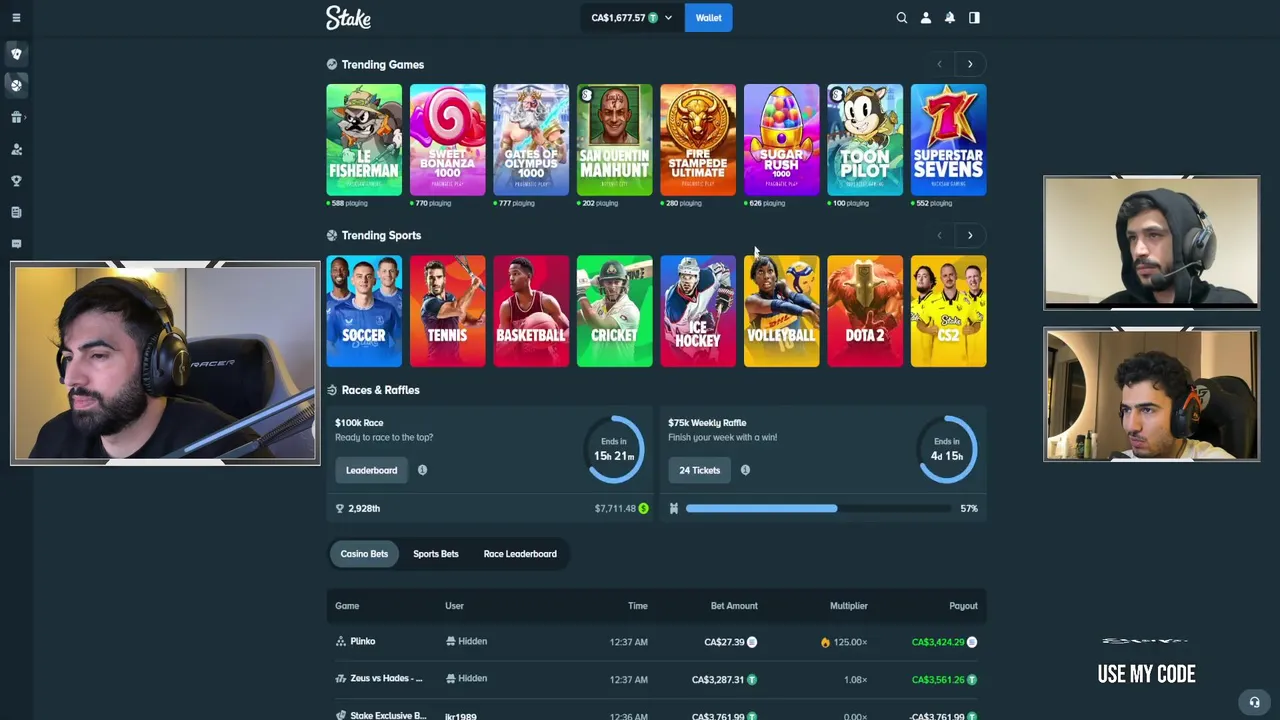The height and width of the screenshot is (720, 1280).
Task: Switch to the Race Leaderboard tab
Action: pyautogui.click(x=520, y=554)
